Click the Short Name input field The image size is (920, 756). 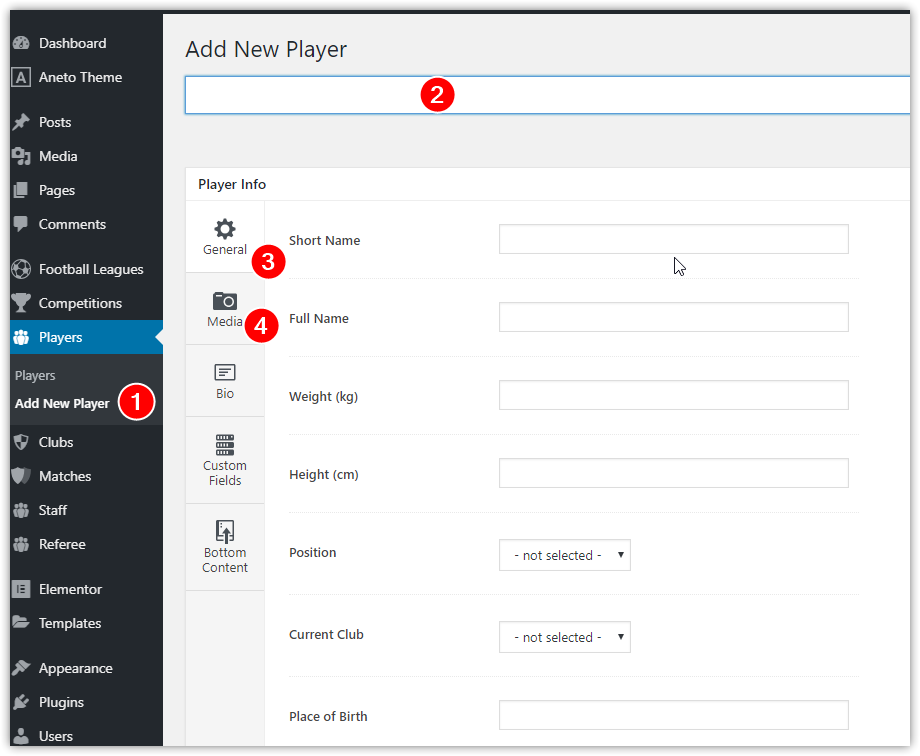click(x=674, y=239)
